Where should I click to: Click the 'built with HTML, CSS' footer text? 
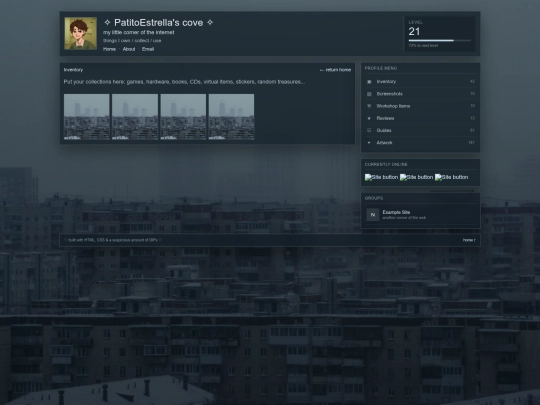113,240
